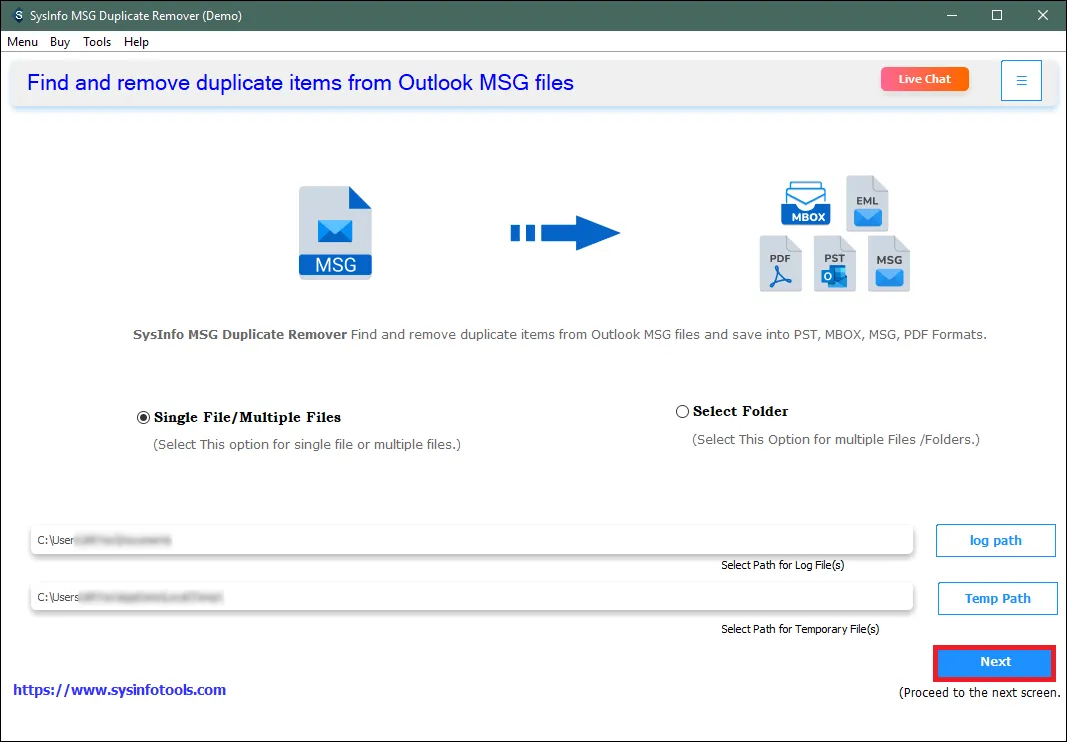Click Next to proceed
The width and height of the screenshot is (1067, 742).
click(994, 663)
